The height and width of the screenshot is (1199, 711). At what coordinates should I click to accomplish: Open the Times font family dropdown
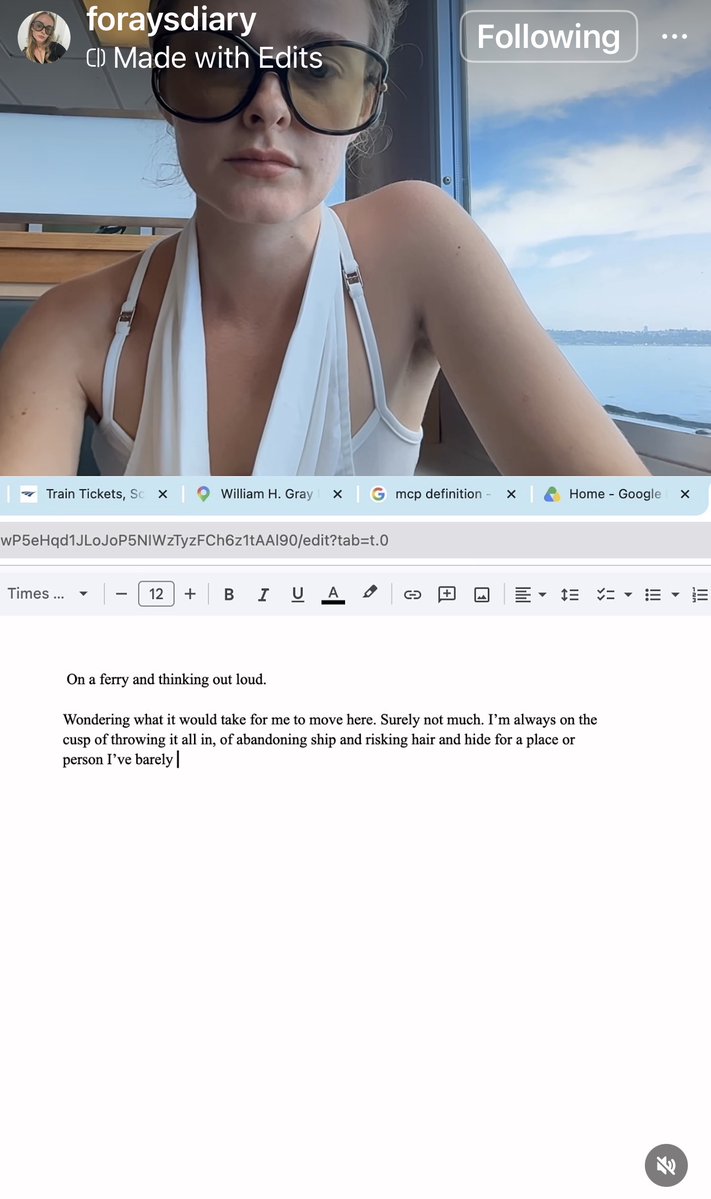[47, 594]
